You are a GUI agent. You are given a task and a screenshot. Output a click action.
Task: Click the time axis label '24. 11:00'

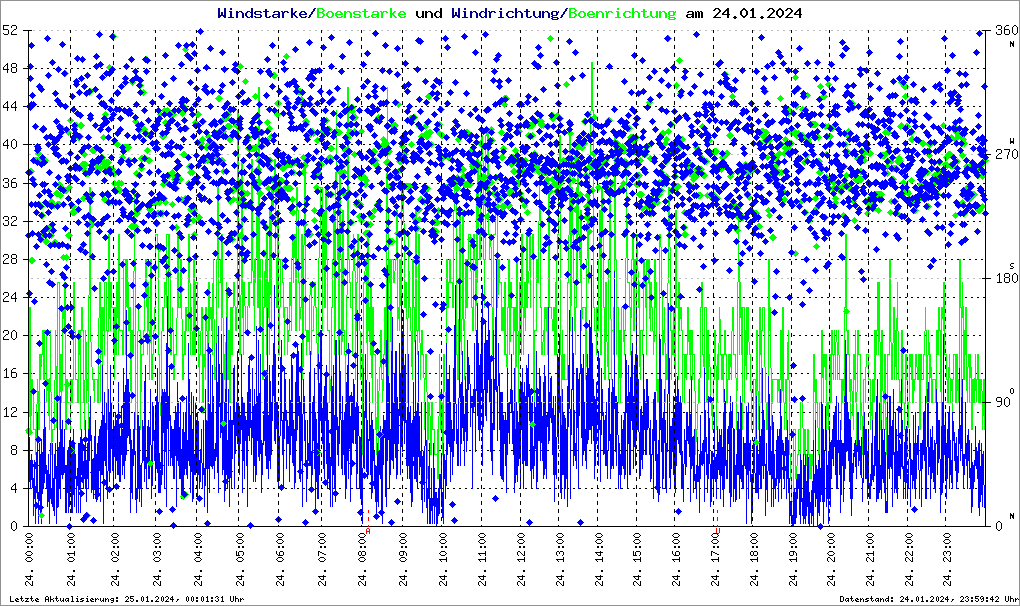482,559
